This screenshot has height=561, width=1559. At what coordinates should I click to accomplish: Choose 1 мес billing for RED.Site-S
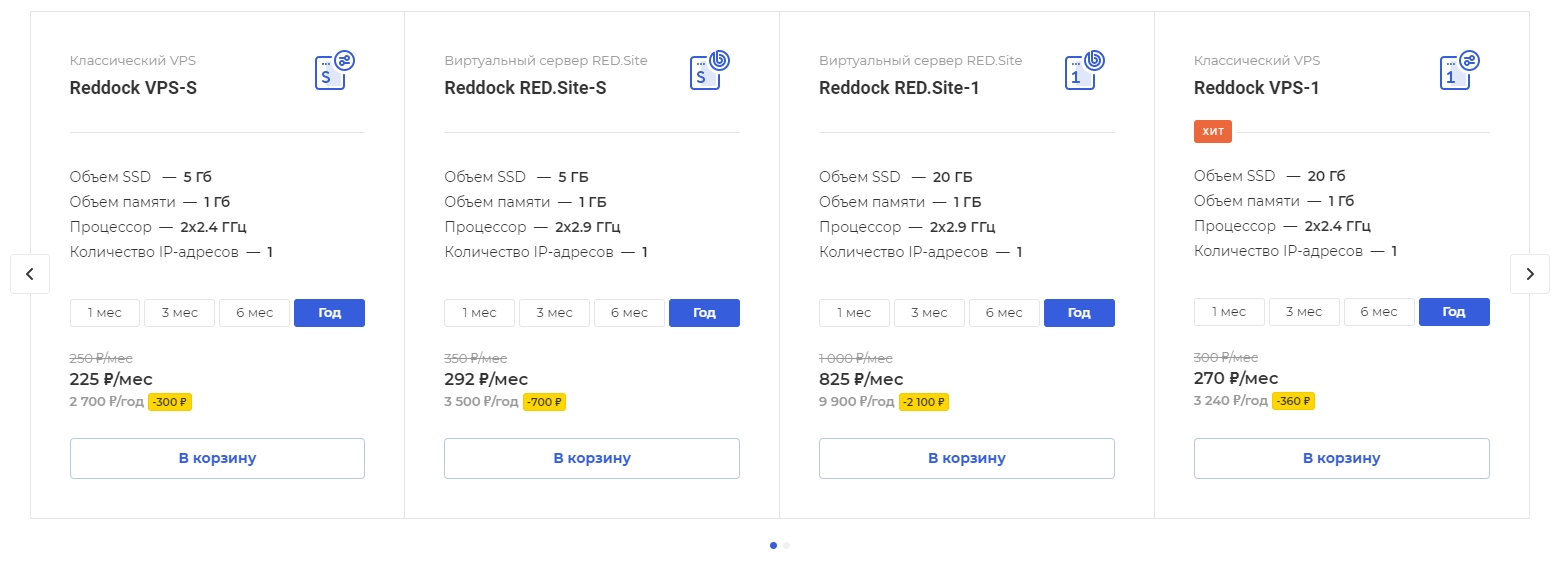(480, 313)
